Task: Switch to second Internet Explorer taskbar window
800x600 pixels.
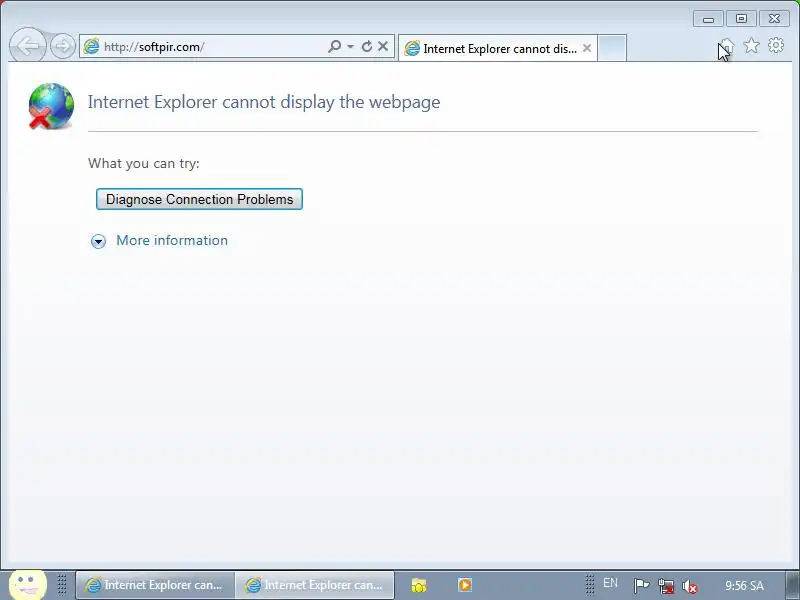Action: (314, 585)
